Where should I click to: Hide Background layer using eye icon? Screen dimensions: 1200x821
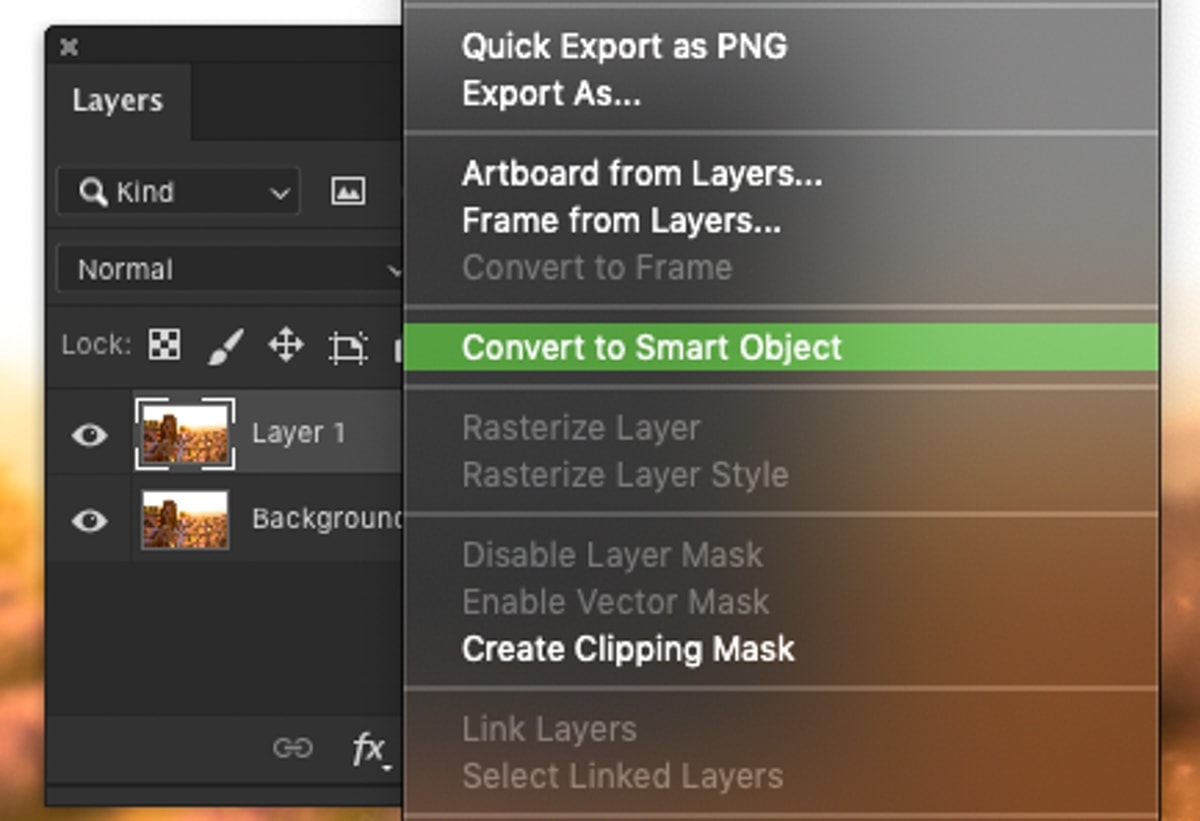point(90,521)
